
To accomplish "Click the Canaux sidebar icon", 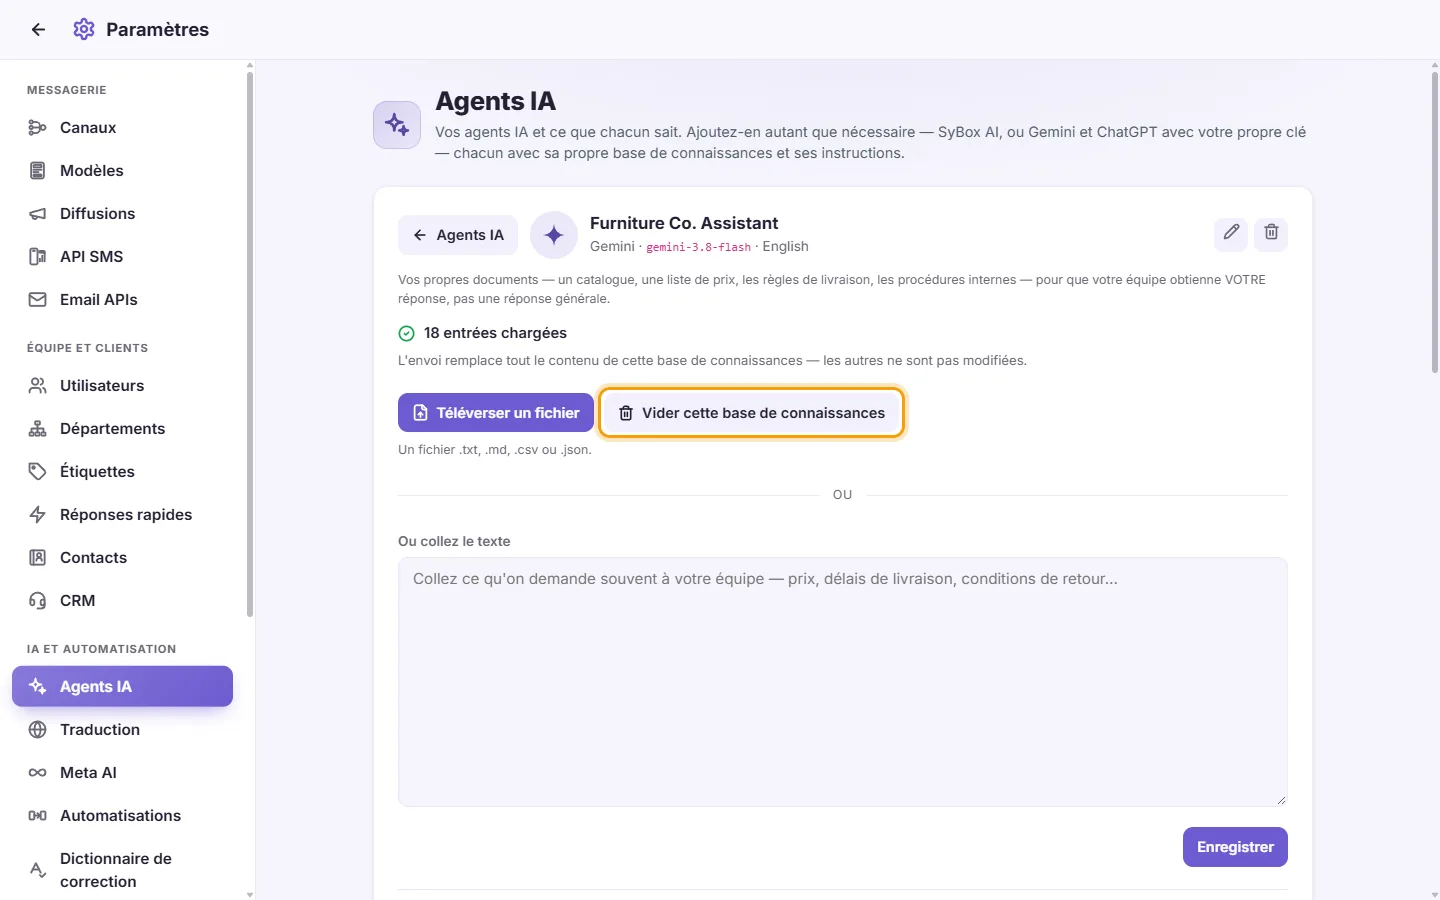I will [x=38, y=128].
